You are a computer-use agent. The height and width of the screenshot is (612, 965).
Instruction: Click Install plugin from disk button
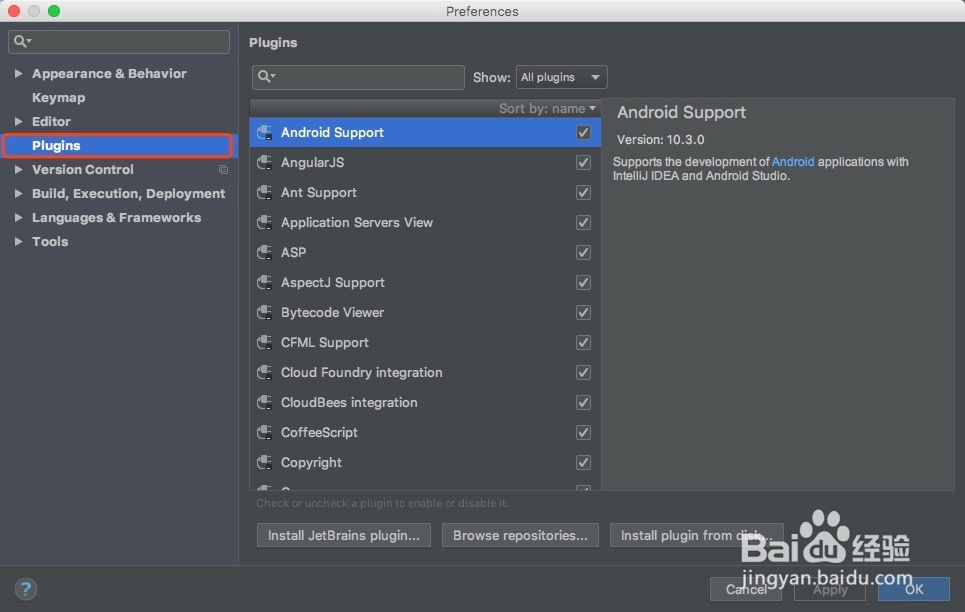tap(696, 536)
